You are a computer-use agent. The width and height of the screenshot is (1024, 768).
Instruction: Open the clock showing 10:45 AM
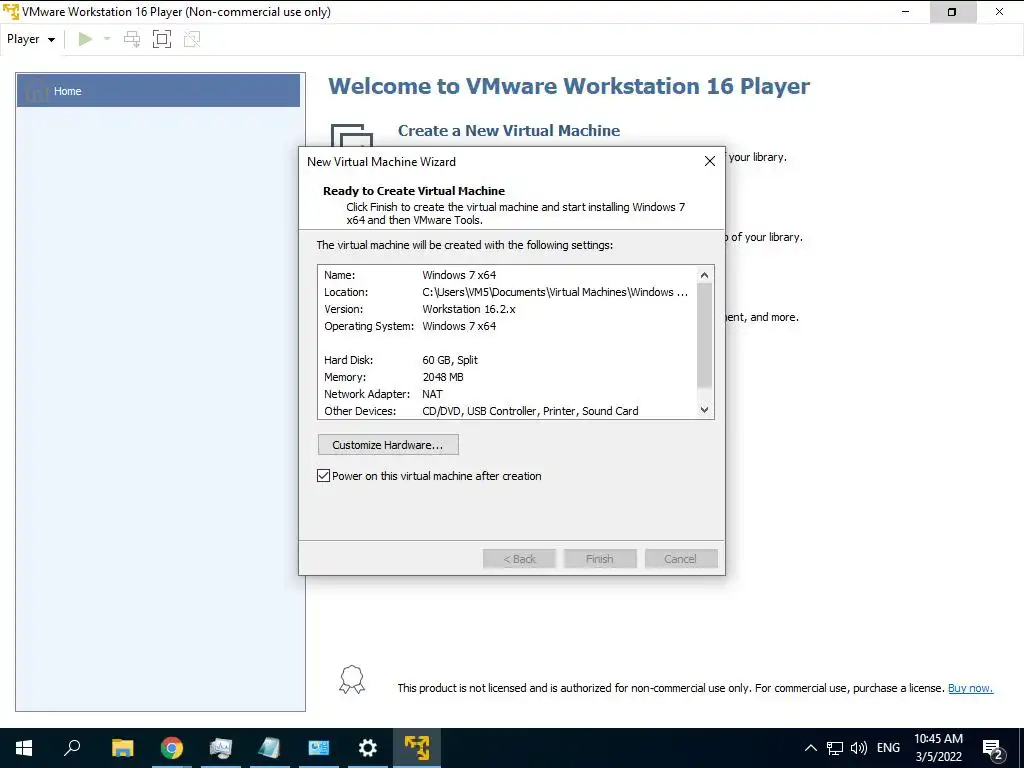coord(938,748)
